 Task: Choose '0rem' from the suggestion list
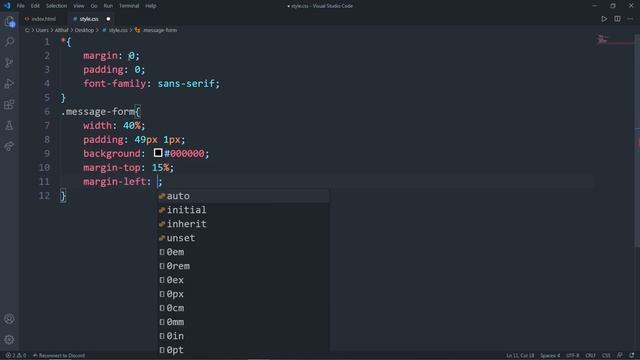point(243,266)
